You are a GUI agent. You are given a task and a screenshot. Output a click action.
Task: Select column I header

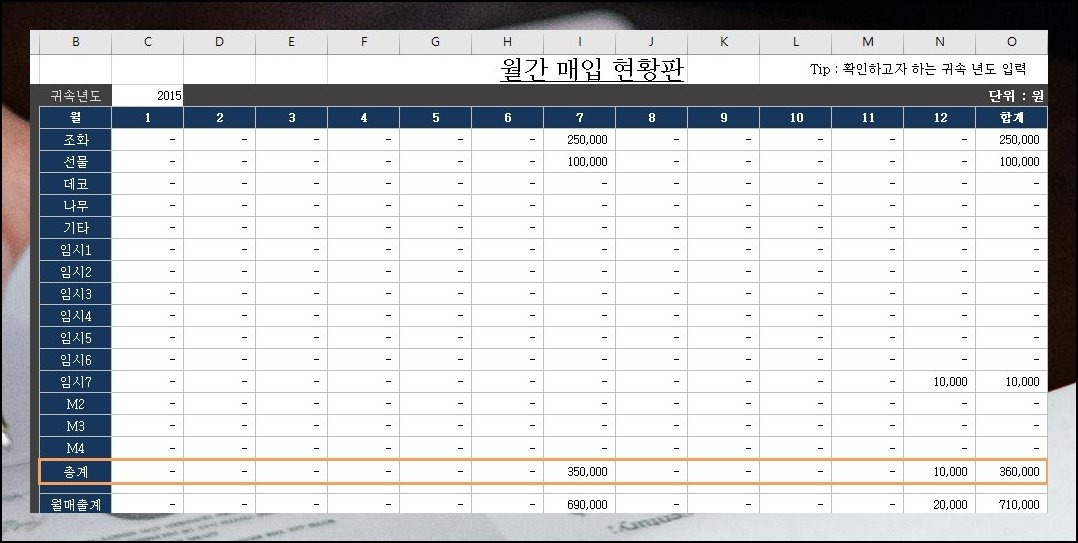(580, 42)
